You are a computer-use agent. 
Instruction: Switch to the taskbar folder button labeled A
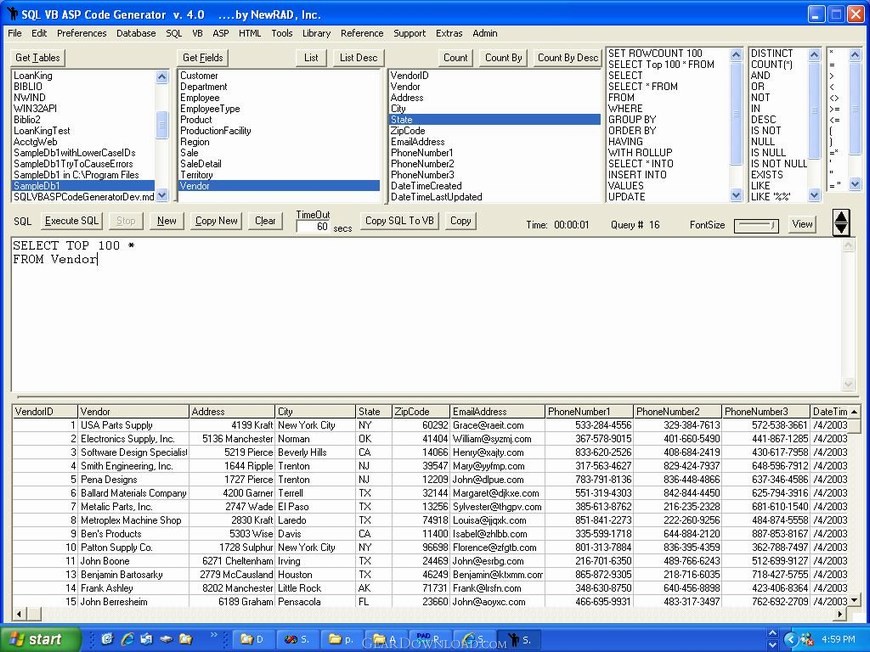[x=386, y=639]
